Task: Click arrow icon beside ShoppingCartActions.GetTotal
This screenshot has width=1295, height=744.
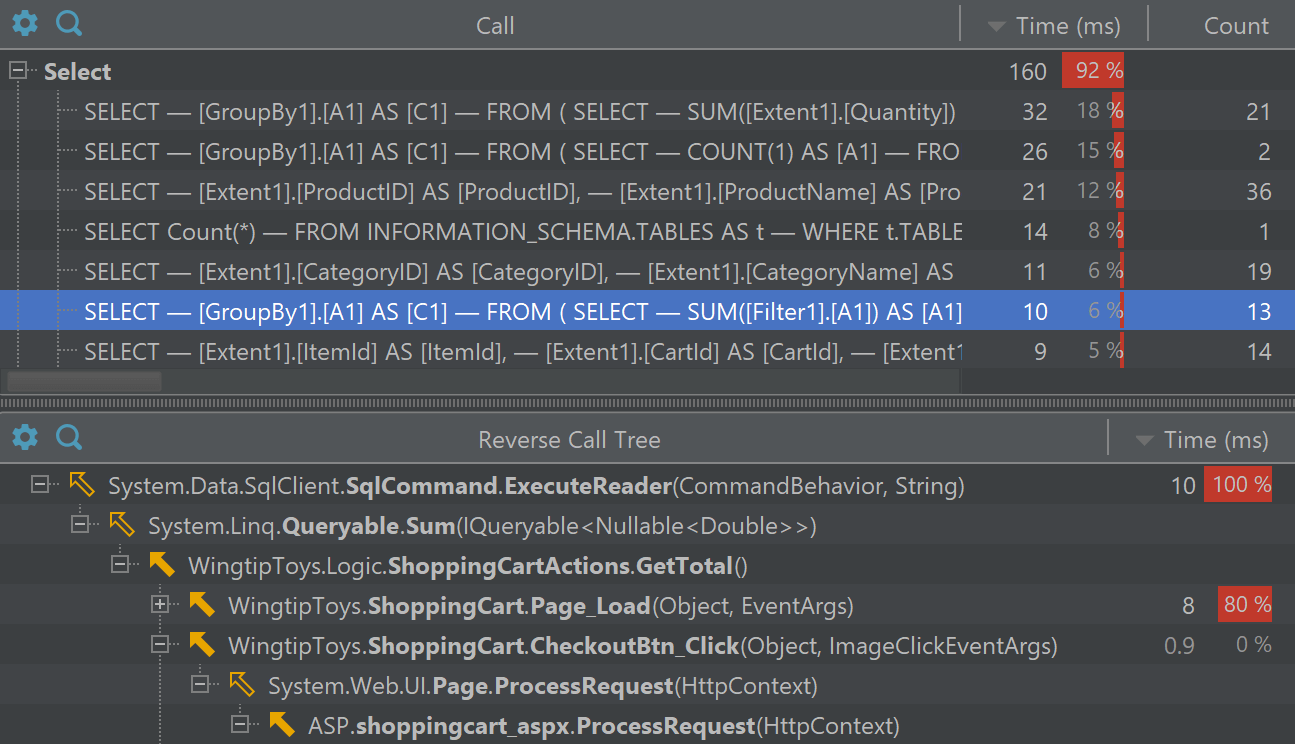Action: click(x=162, y=565)
